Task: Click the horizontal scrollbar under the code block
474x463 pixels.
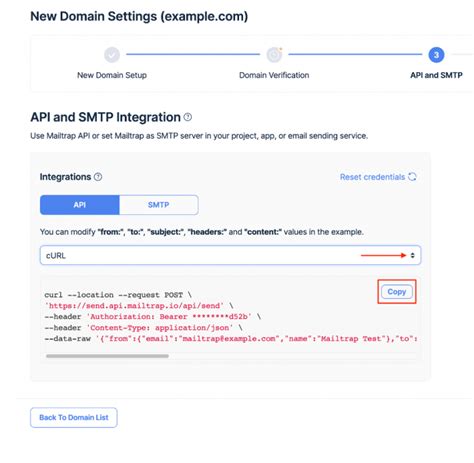Action: pyautogui.click(x=107, y=356)
